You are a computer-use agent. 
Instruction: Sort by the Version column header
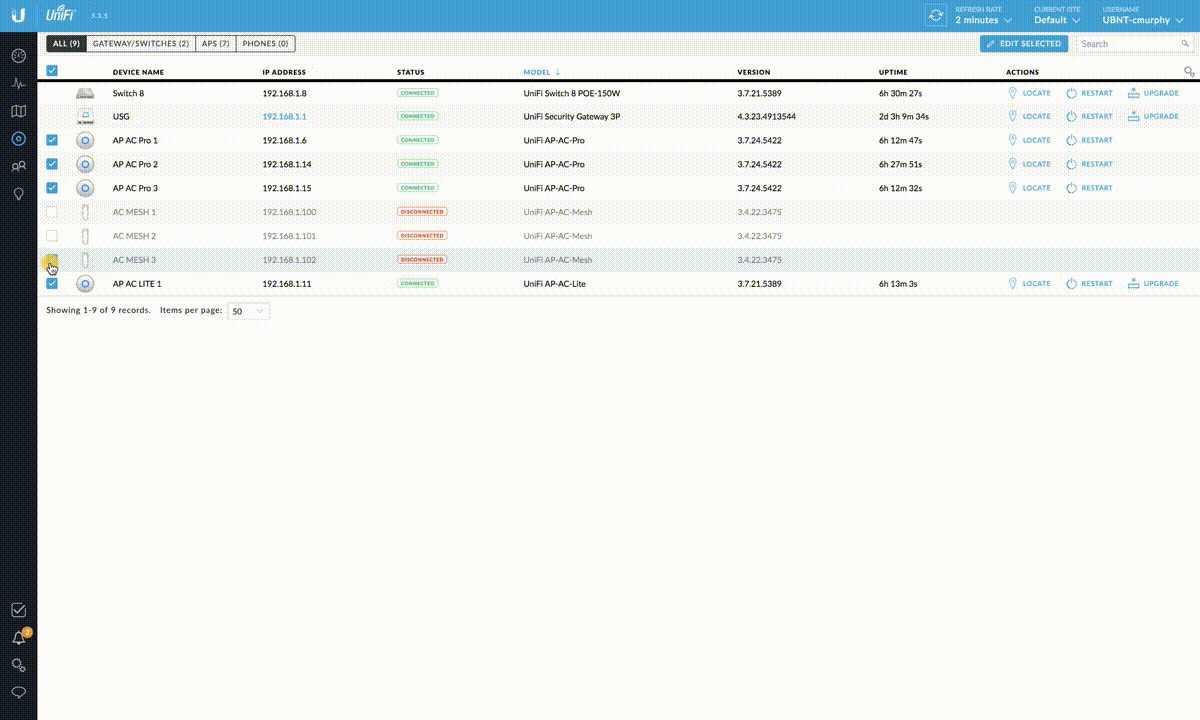[x=754, y=72]
